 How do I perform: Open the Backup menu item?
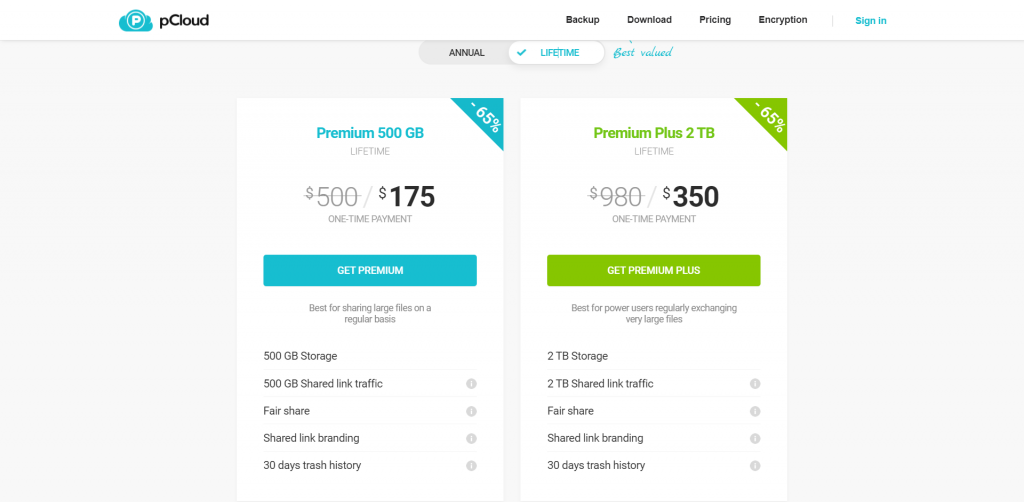pos(582,20)
